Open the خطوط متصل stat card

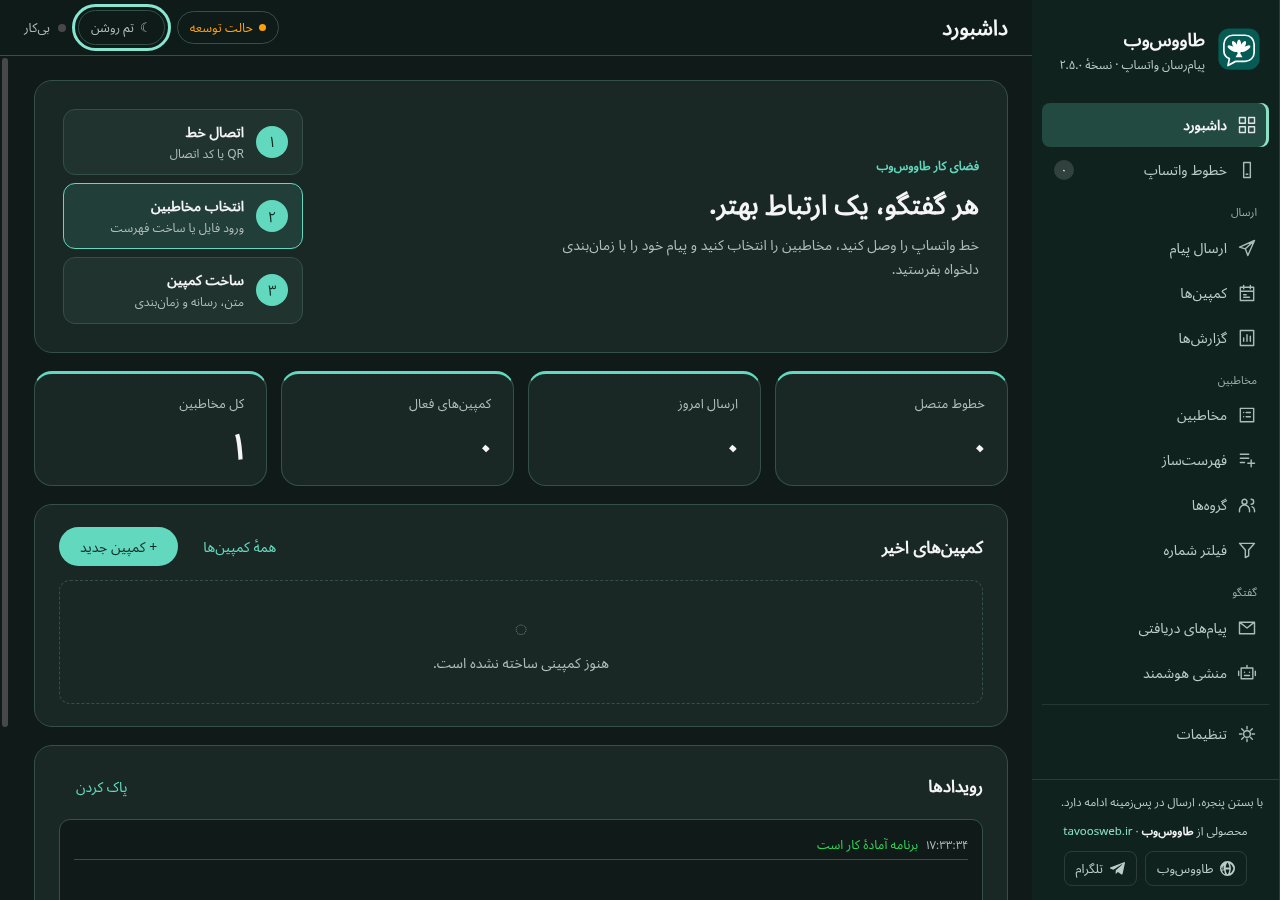(x=891, y=428)
